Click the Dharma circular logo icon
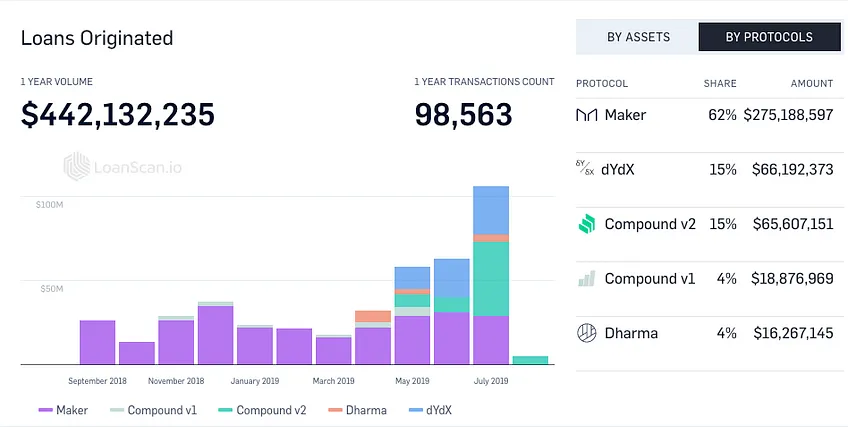848x427 pixels. pos(587,333)
